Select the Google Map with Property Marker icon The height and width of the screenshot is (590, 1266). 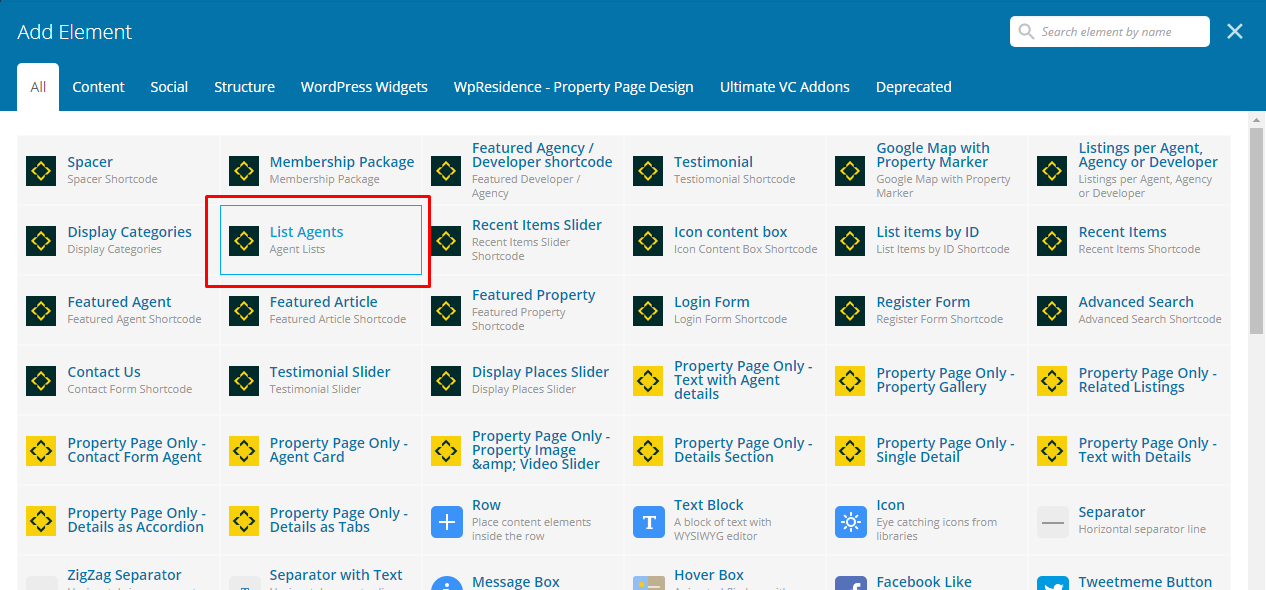point(850,171)
